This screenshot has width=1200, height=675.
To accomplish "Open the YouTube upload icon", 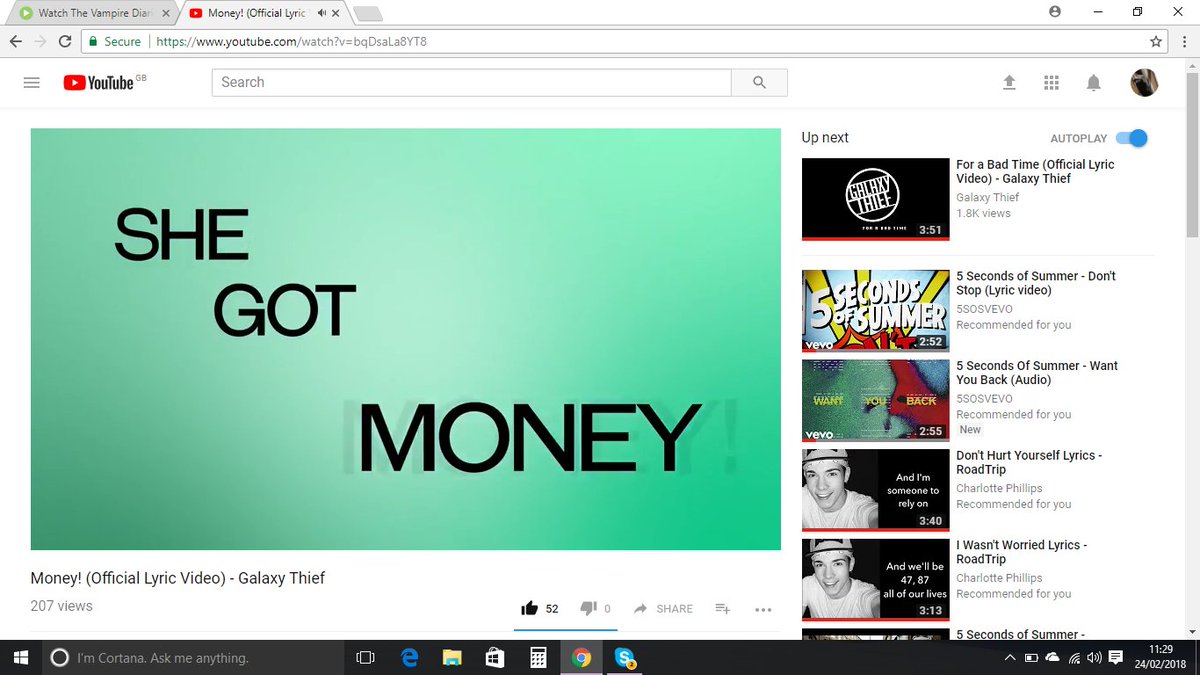I will (1009, 82).
